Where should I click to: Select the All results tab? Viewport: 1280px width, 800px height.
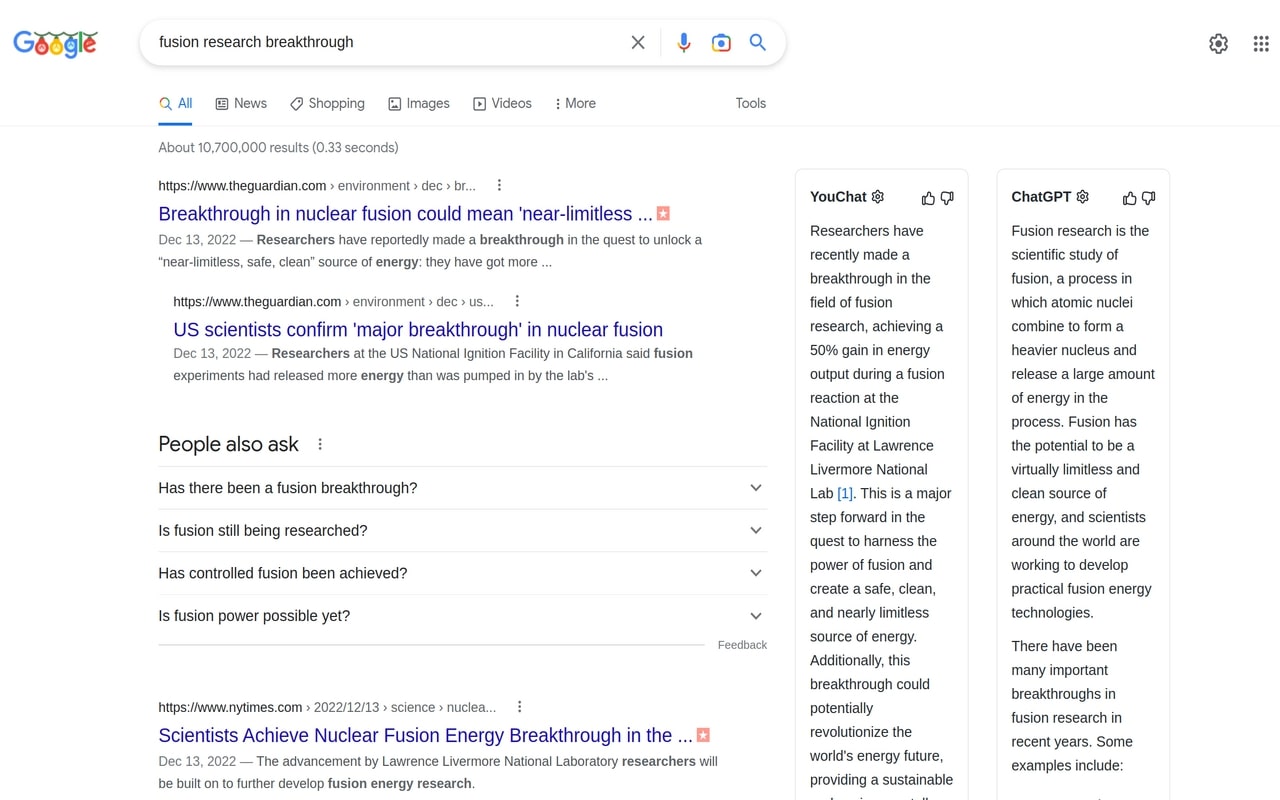pyautogui.click(x=175, y=103)
